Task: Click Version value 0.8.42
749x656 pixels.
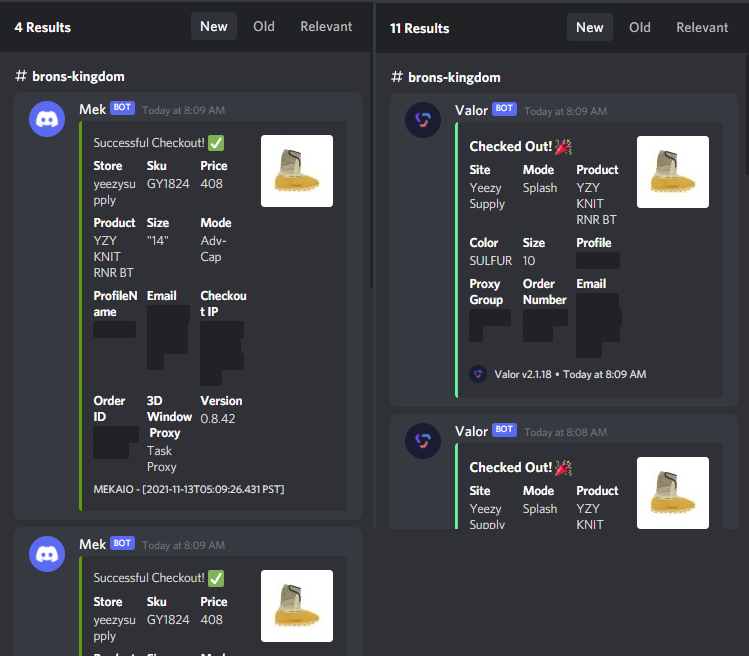Action: 218,419
